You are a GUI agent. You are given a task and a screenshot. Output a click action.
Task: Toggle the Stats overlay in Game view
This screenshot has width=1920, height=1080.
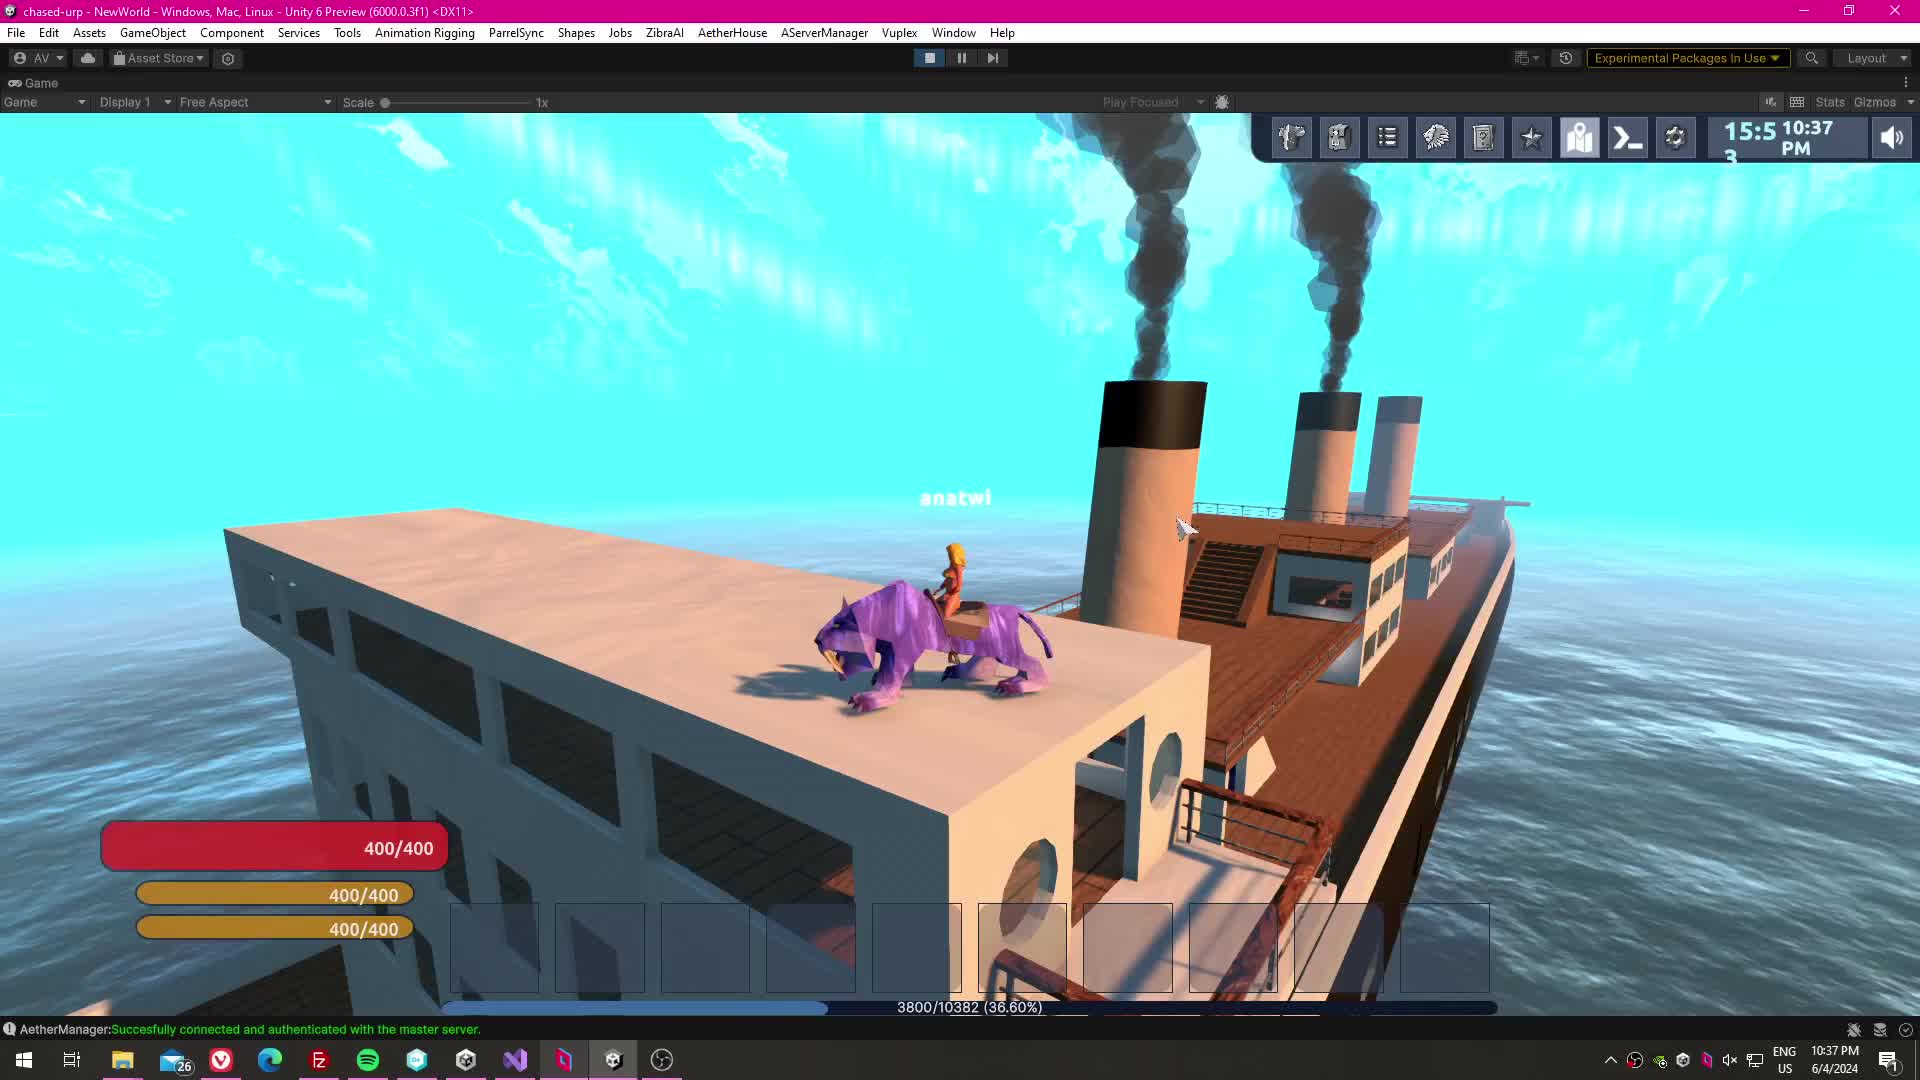(1829, 102)
